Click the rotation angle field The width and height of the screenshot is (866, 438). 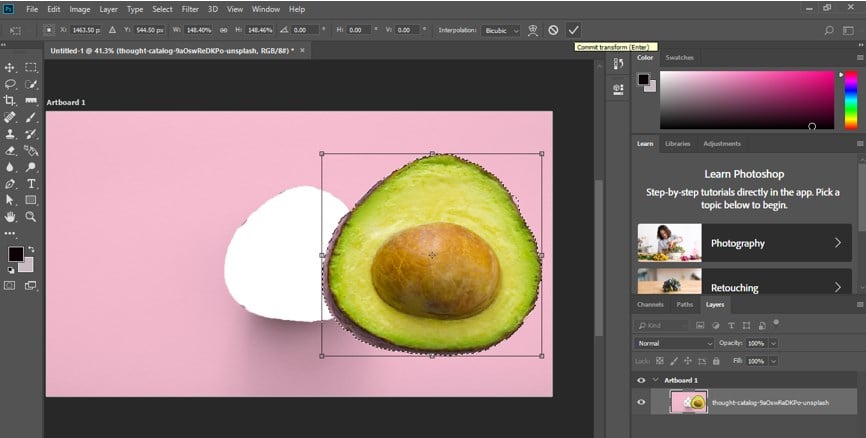[305, 30]
